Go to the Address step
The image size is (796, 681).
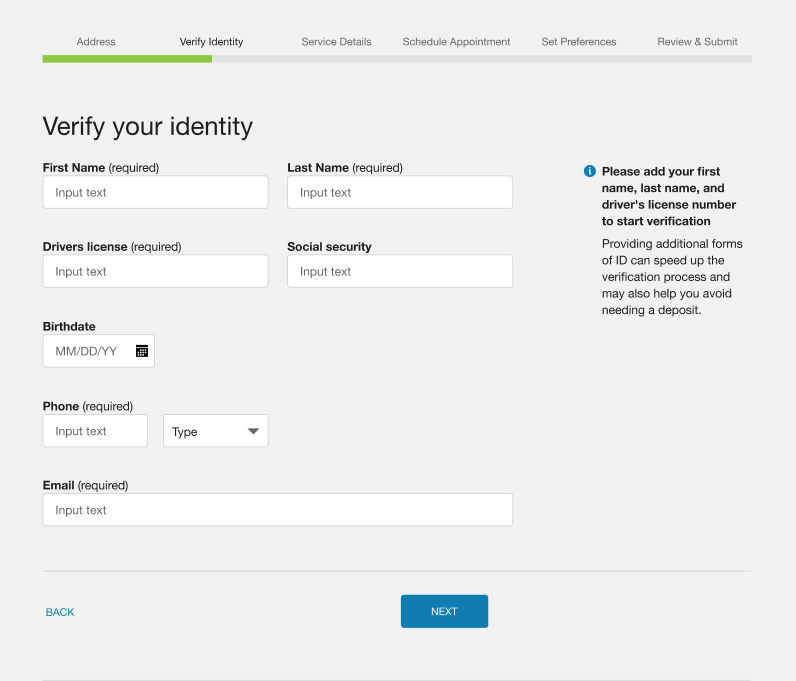(x=96, y=42)
